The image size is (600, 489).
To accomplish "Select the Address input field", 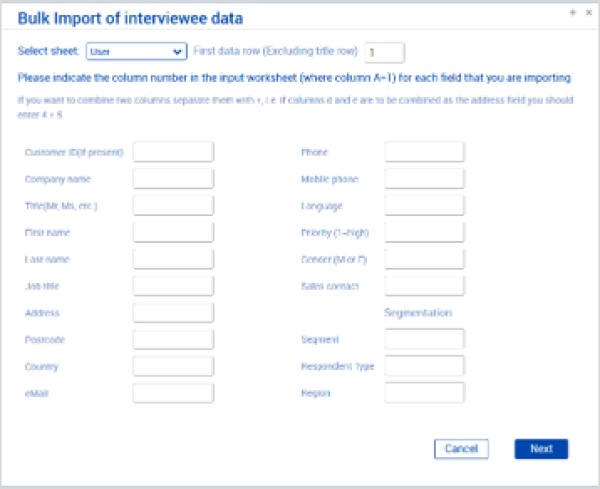I will 173,313.
